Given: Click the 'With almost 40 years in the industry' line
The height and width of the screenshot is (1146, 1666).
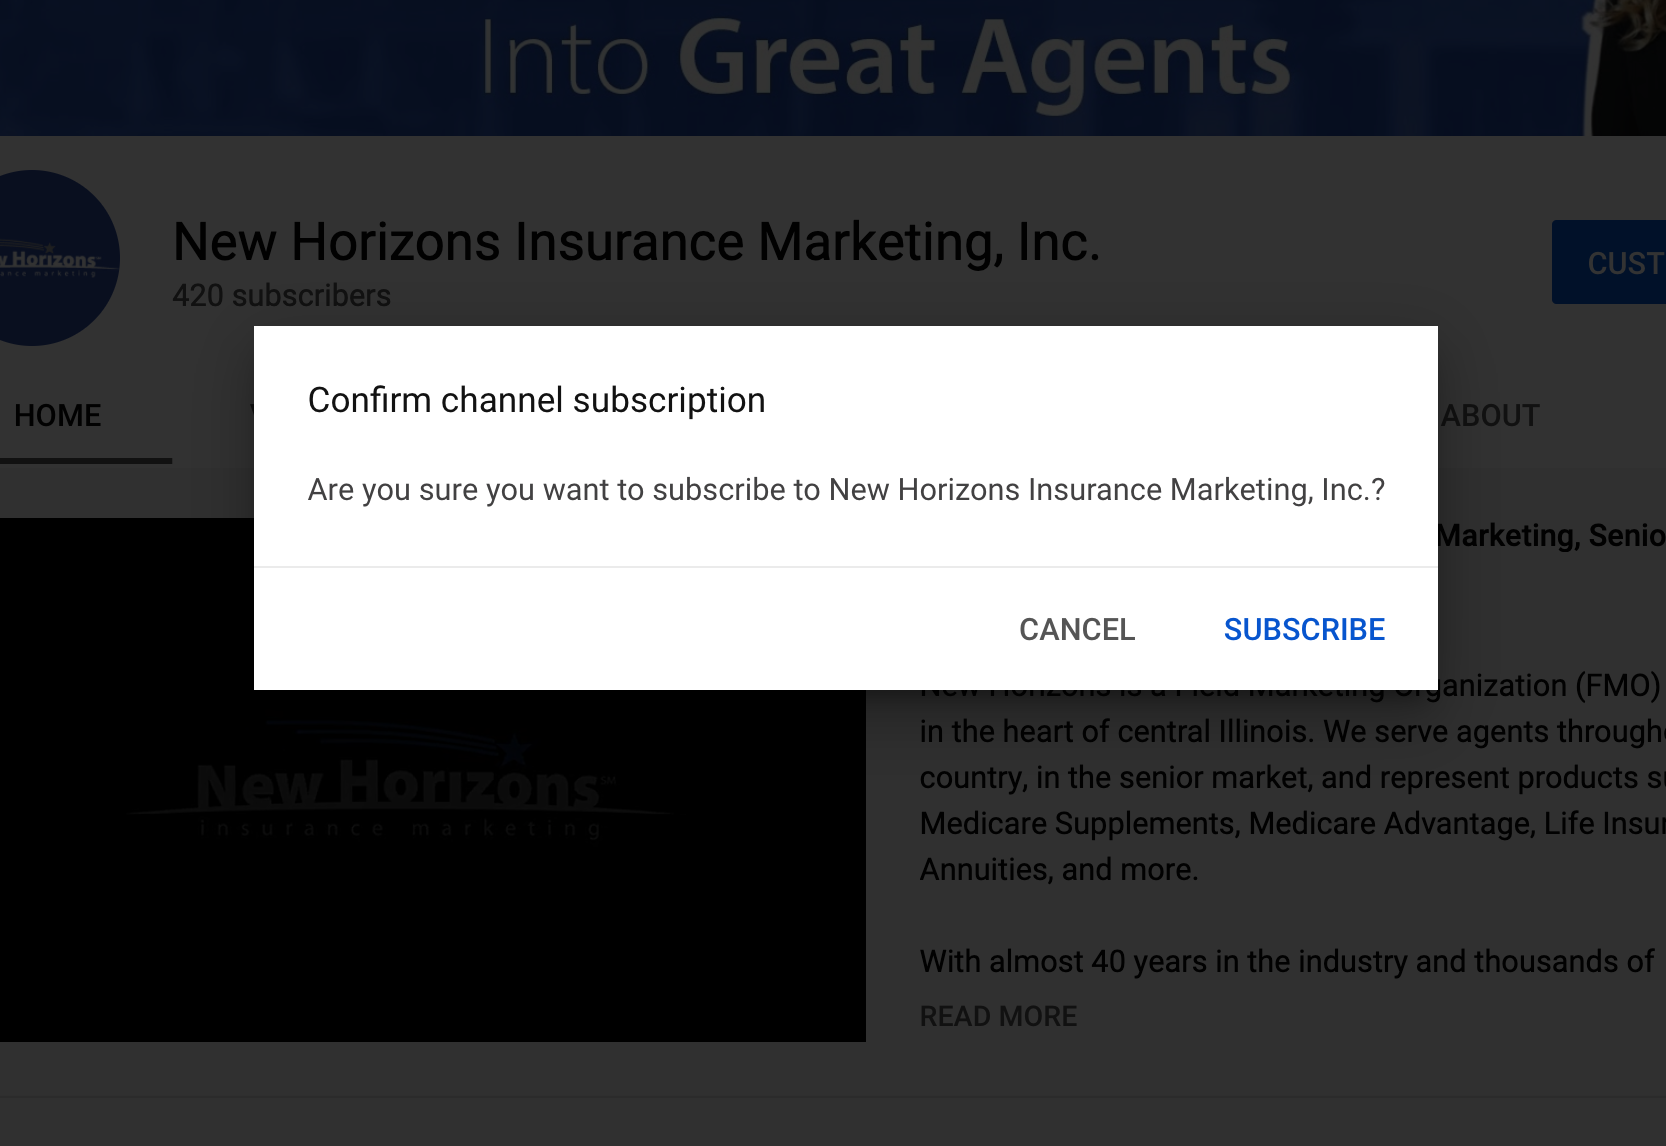Looking at the screenshot, I should tap(1288, 961).
